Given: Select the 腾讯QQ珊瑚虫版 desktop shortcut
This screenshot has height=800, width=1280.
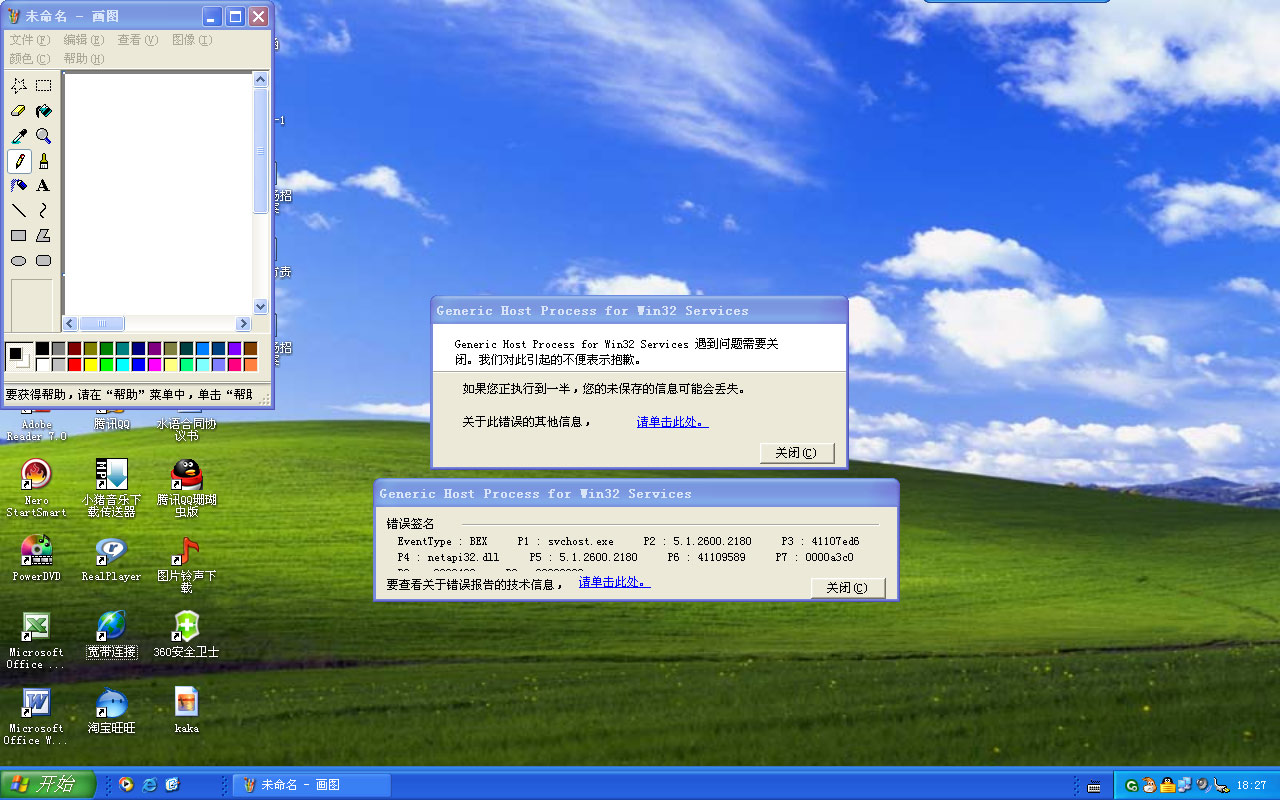Looking at the screenshot, I should tap(186, 489).
